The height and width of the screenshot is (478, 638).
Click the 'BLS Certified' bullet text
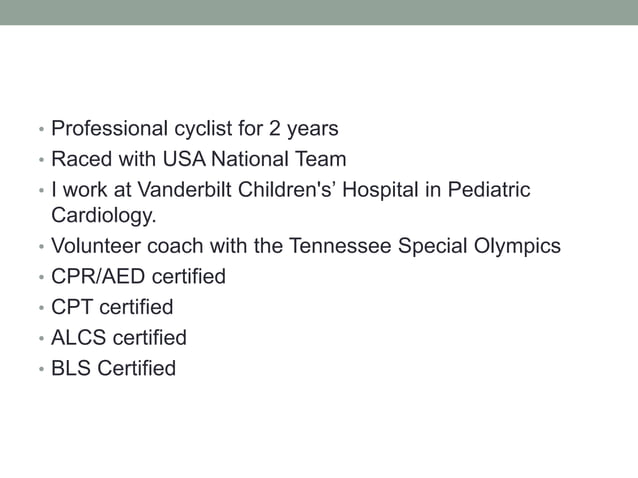tap(114, 368)
